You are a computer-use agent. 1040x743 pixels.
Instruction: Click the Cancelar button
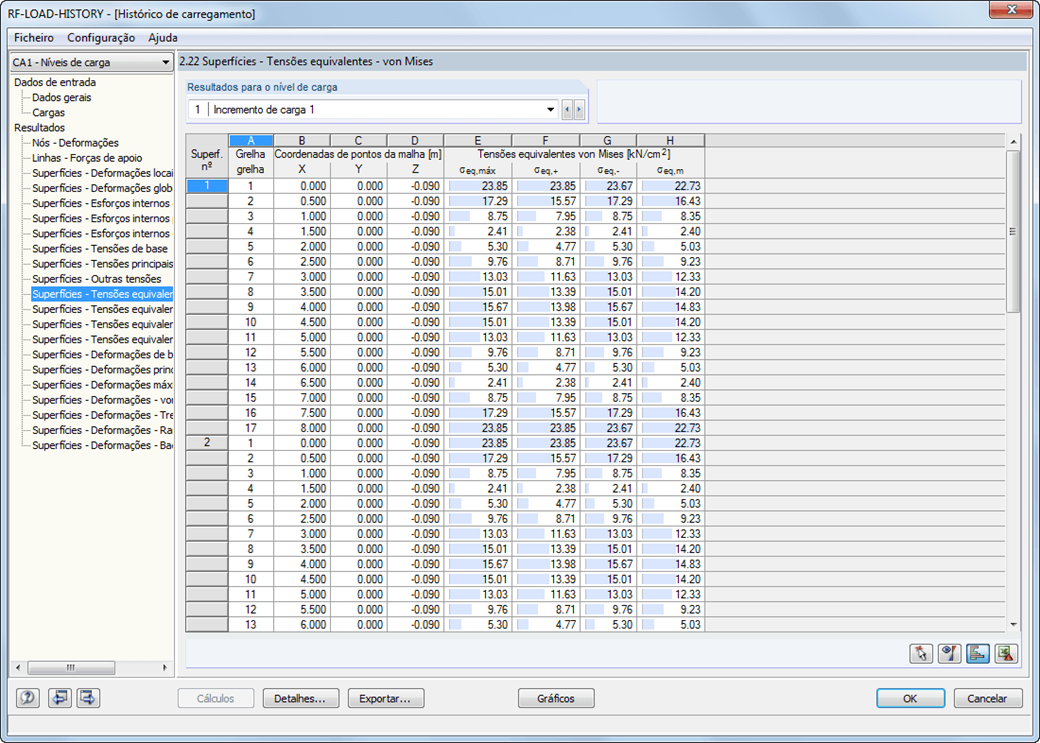click(988, 699)
